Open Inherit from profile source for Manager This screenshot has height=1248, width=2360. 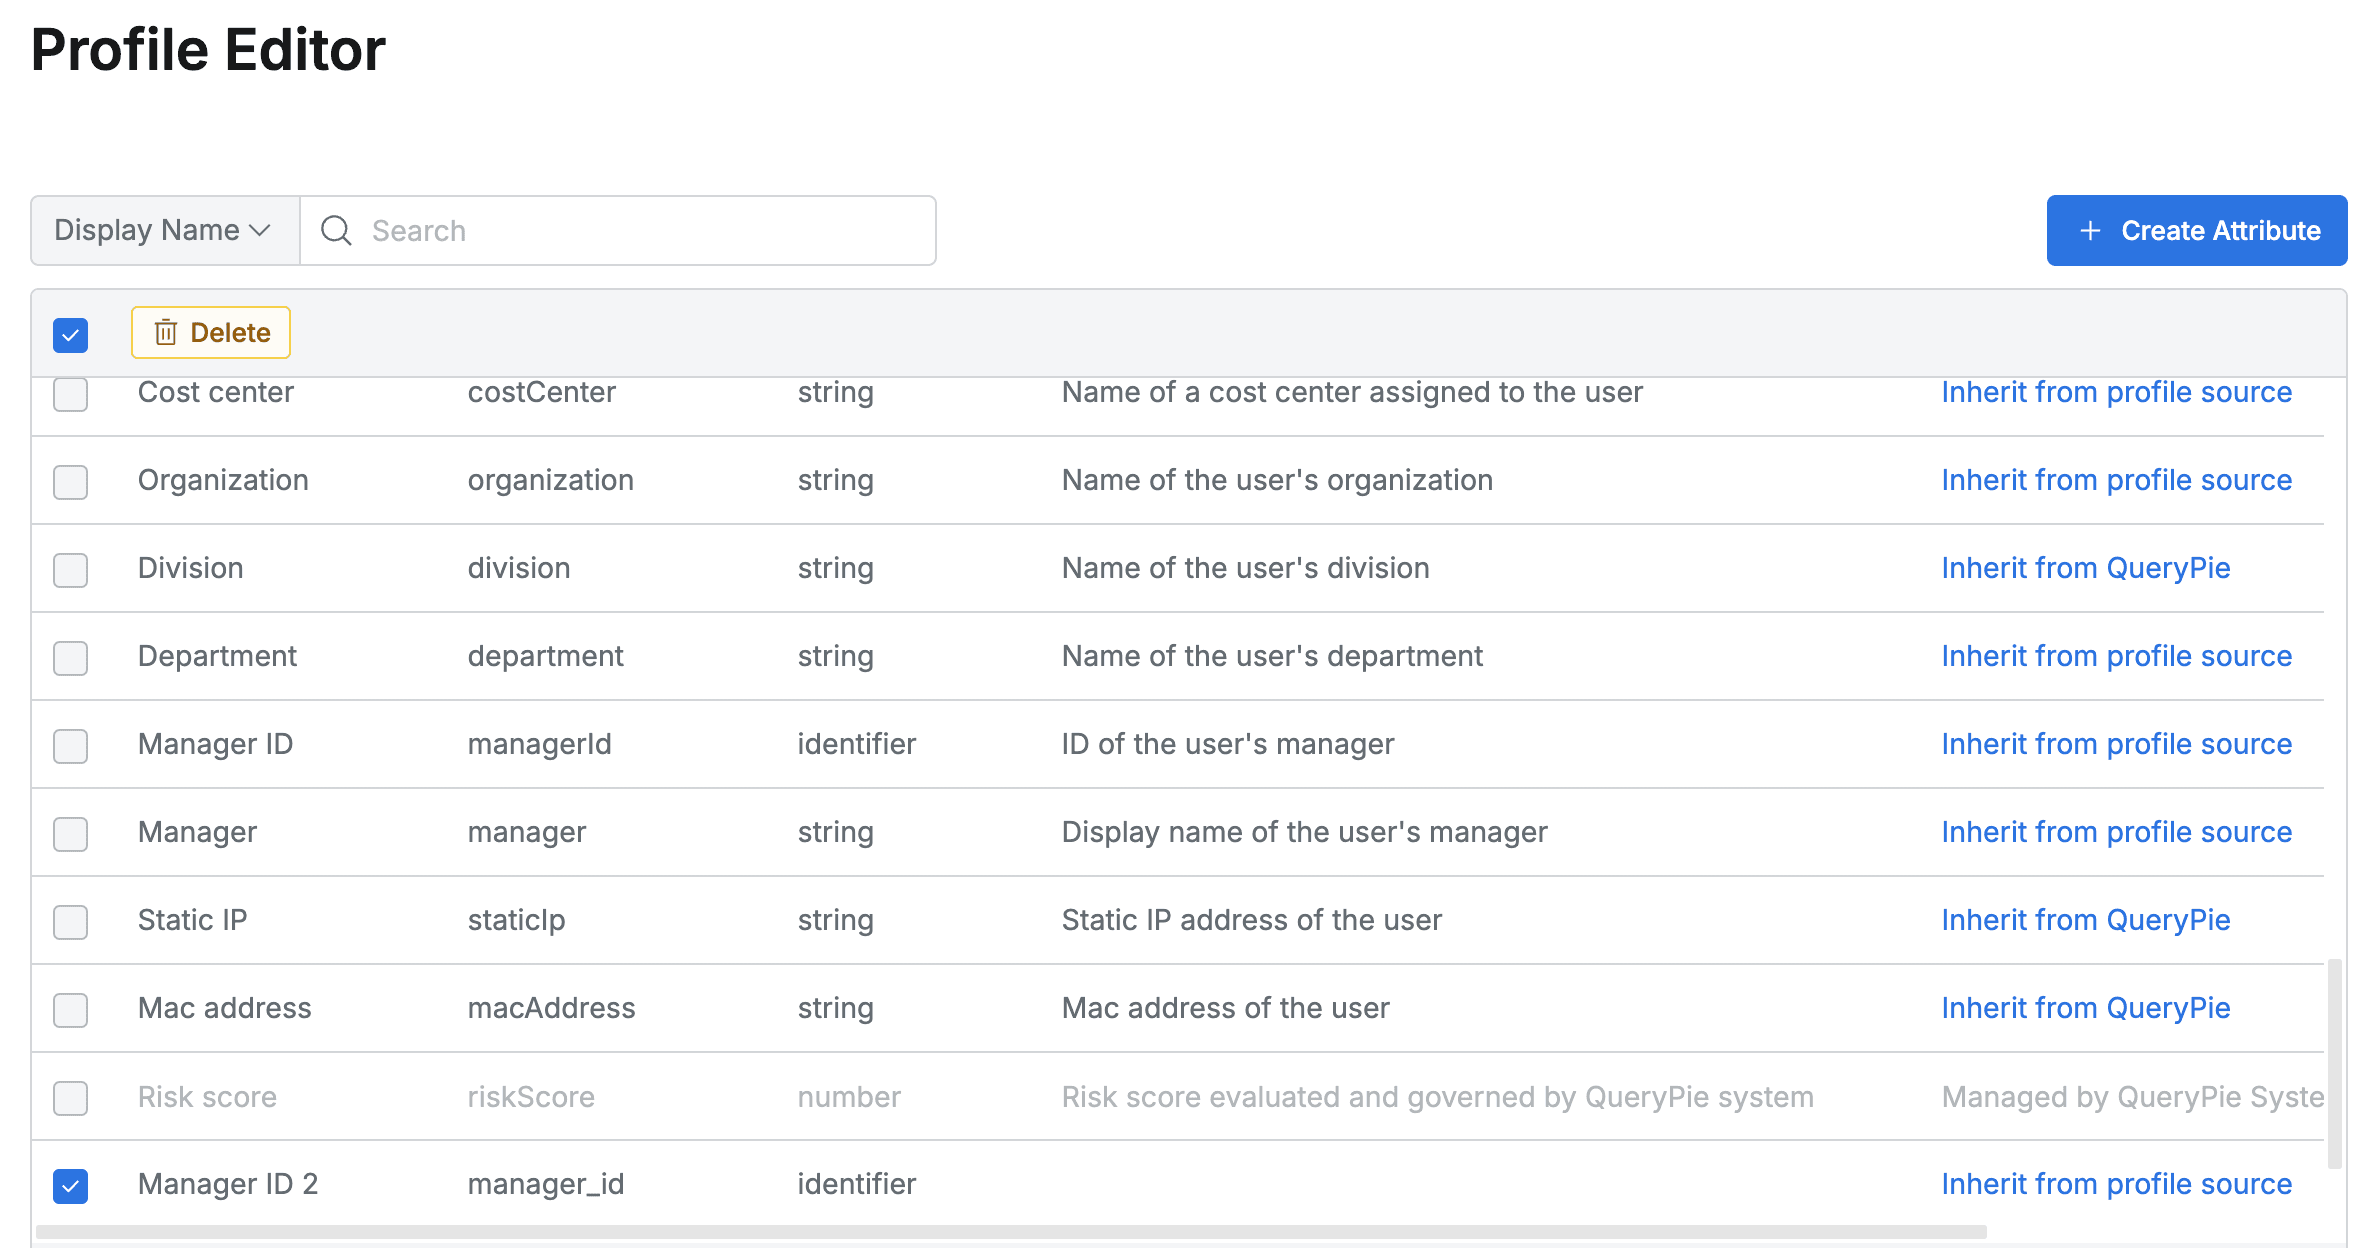click(2116, 832)
